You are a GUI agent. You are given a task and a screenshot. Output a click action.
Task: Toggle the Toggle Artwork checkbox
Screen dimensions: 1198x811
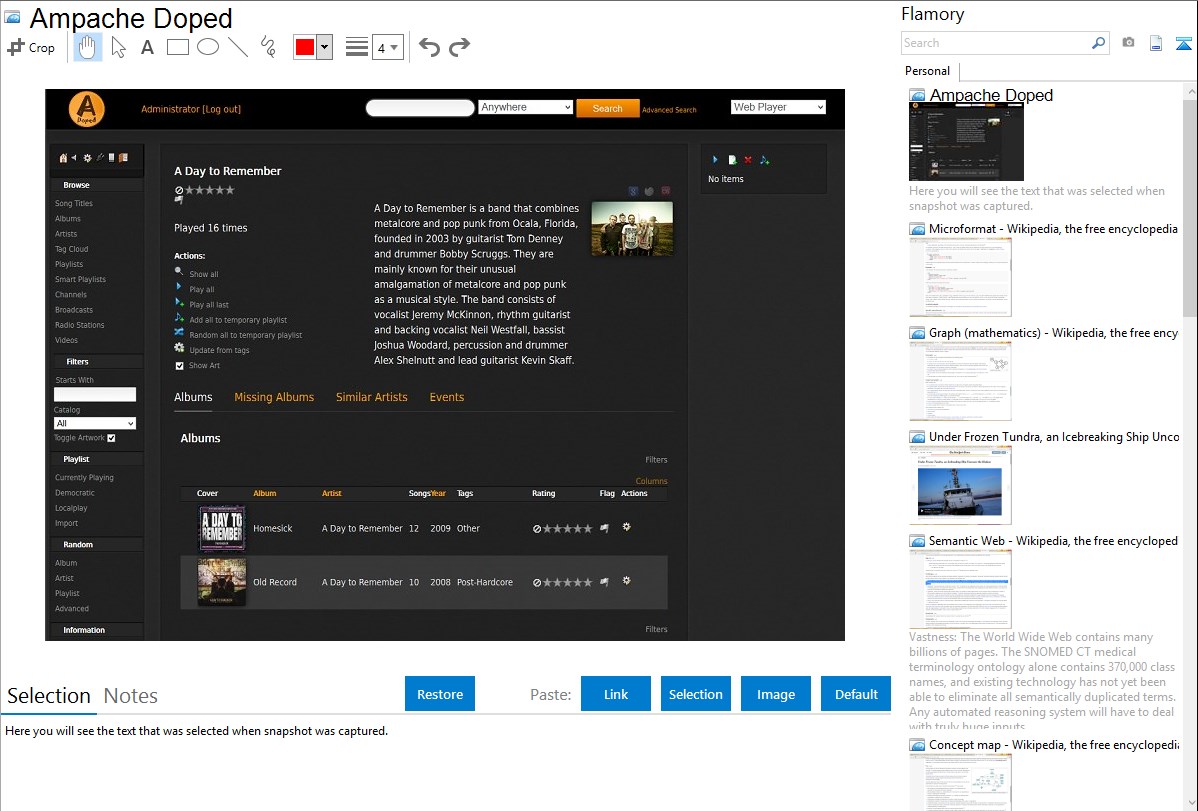coord(112,438)
